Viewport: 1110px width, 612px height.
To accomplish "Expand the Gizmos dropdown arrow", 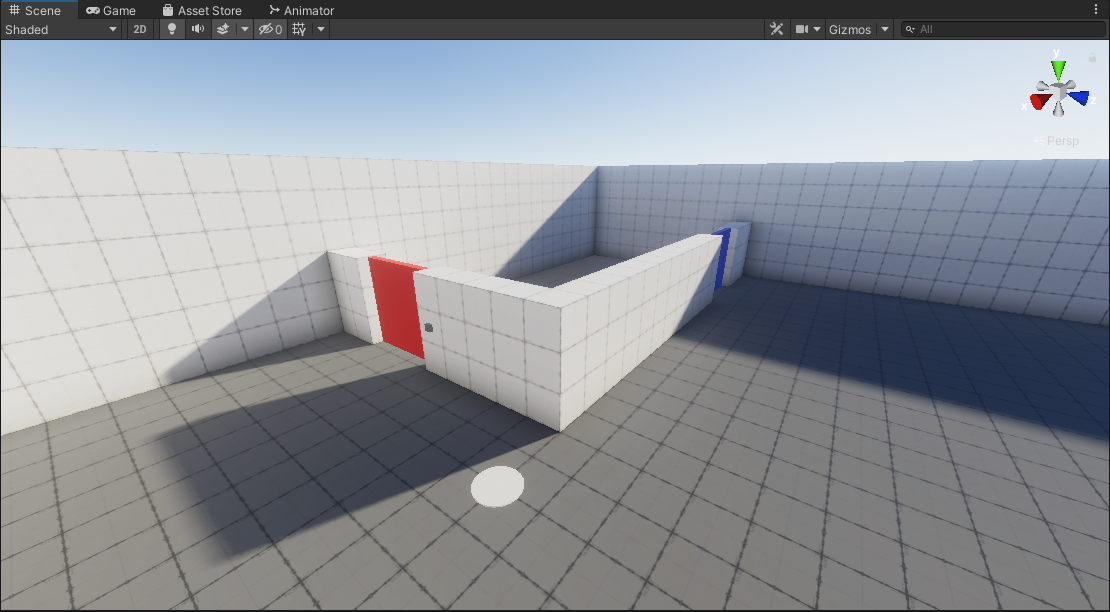I will 884,29.
